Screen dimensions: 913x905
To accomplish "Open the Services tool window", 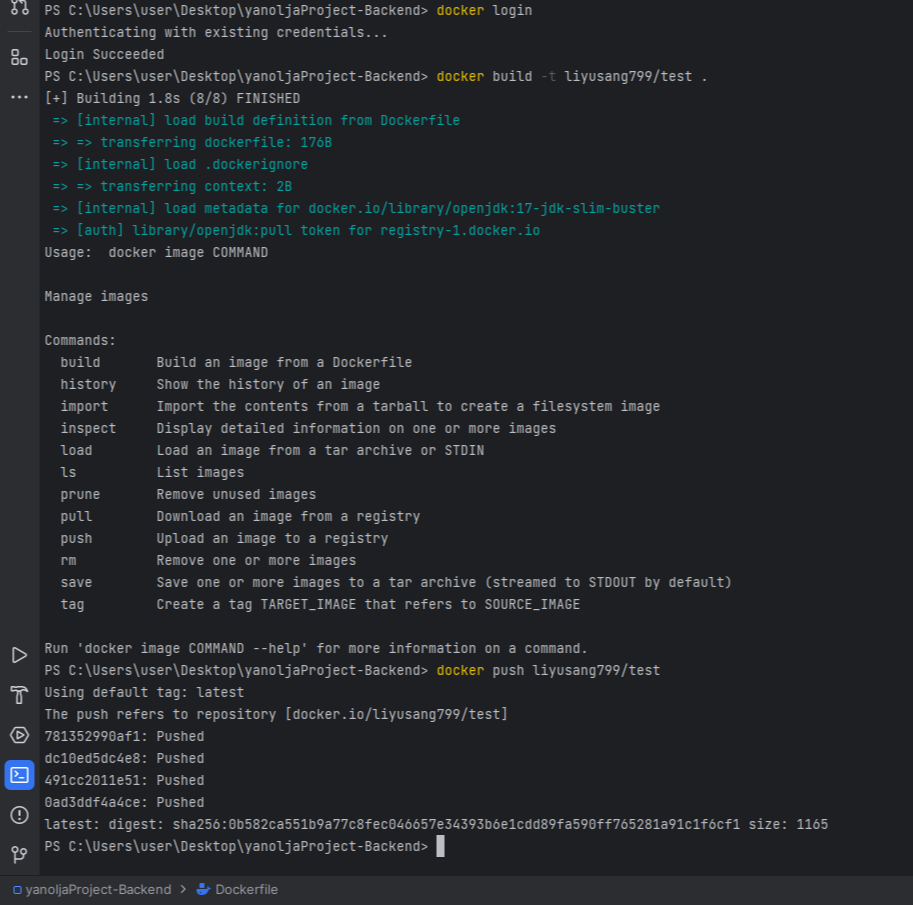I will pyautogui.click(x=19, y=735).
